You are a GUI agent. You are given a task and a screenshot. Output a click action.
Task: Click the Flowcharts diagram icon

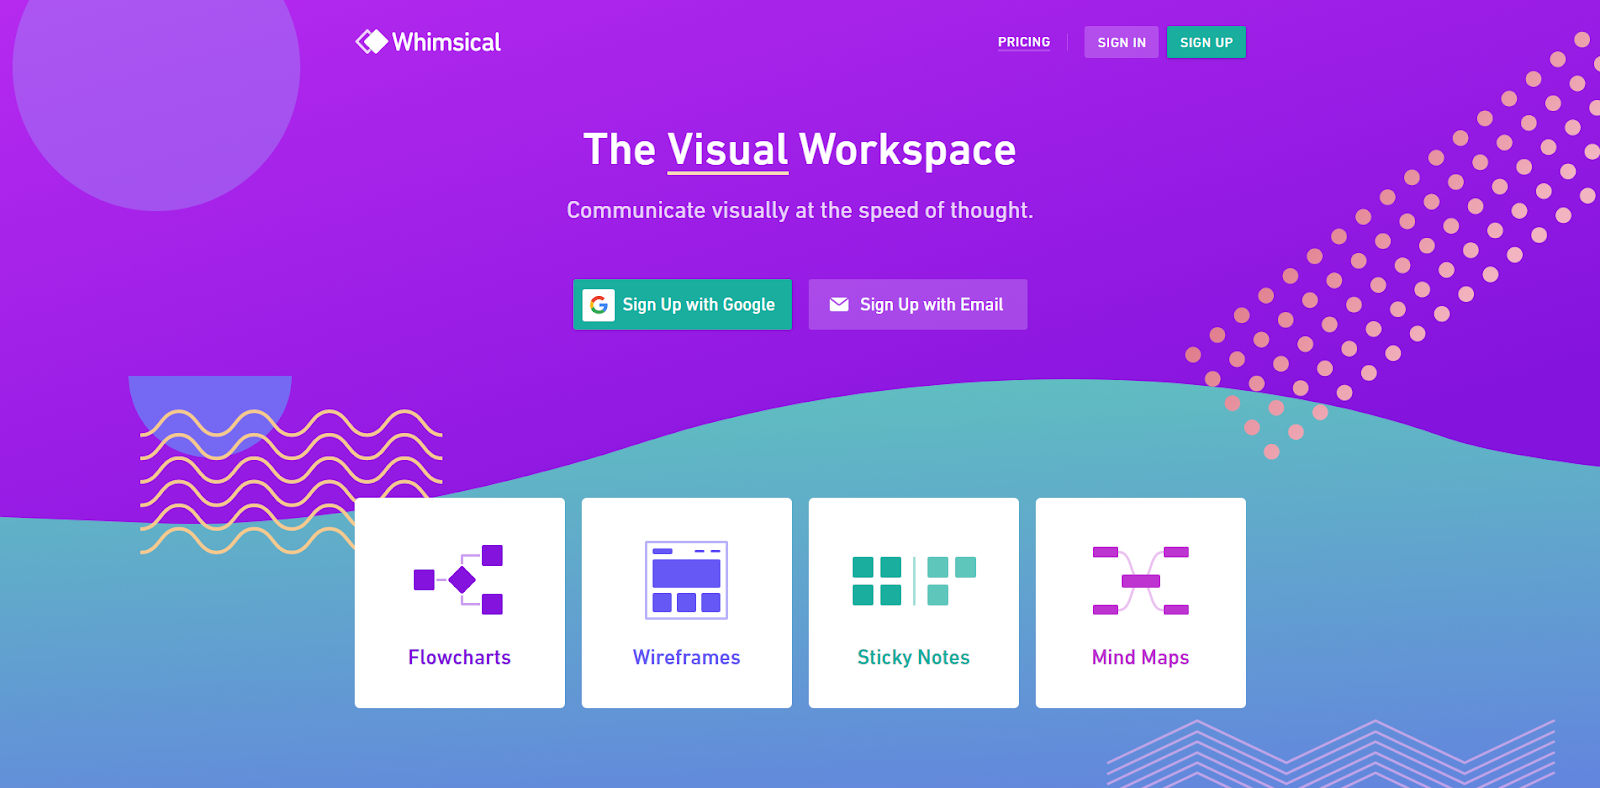tap(459, 580)
